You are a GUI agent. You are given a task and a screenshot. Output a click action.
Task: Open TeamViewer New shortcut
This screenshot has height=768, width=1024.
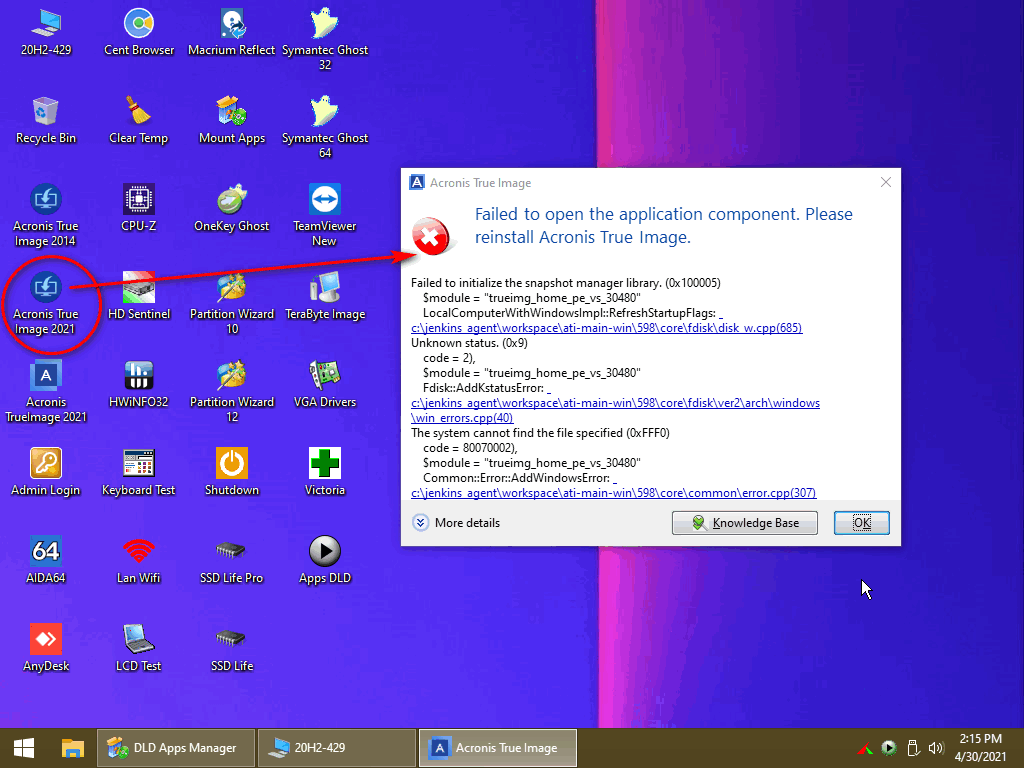coord(325,216)
